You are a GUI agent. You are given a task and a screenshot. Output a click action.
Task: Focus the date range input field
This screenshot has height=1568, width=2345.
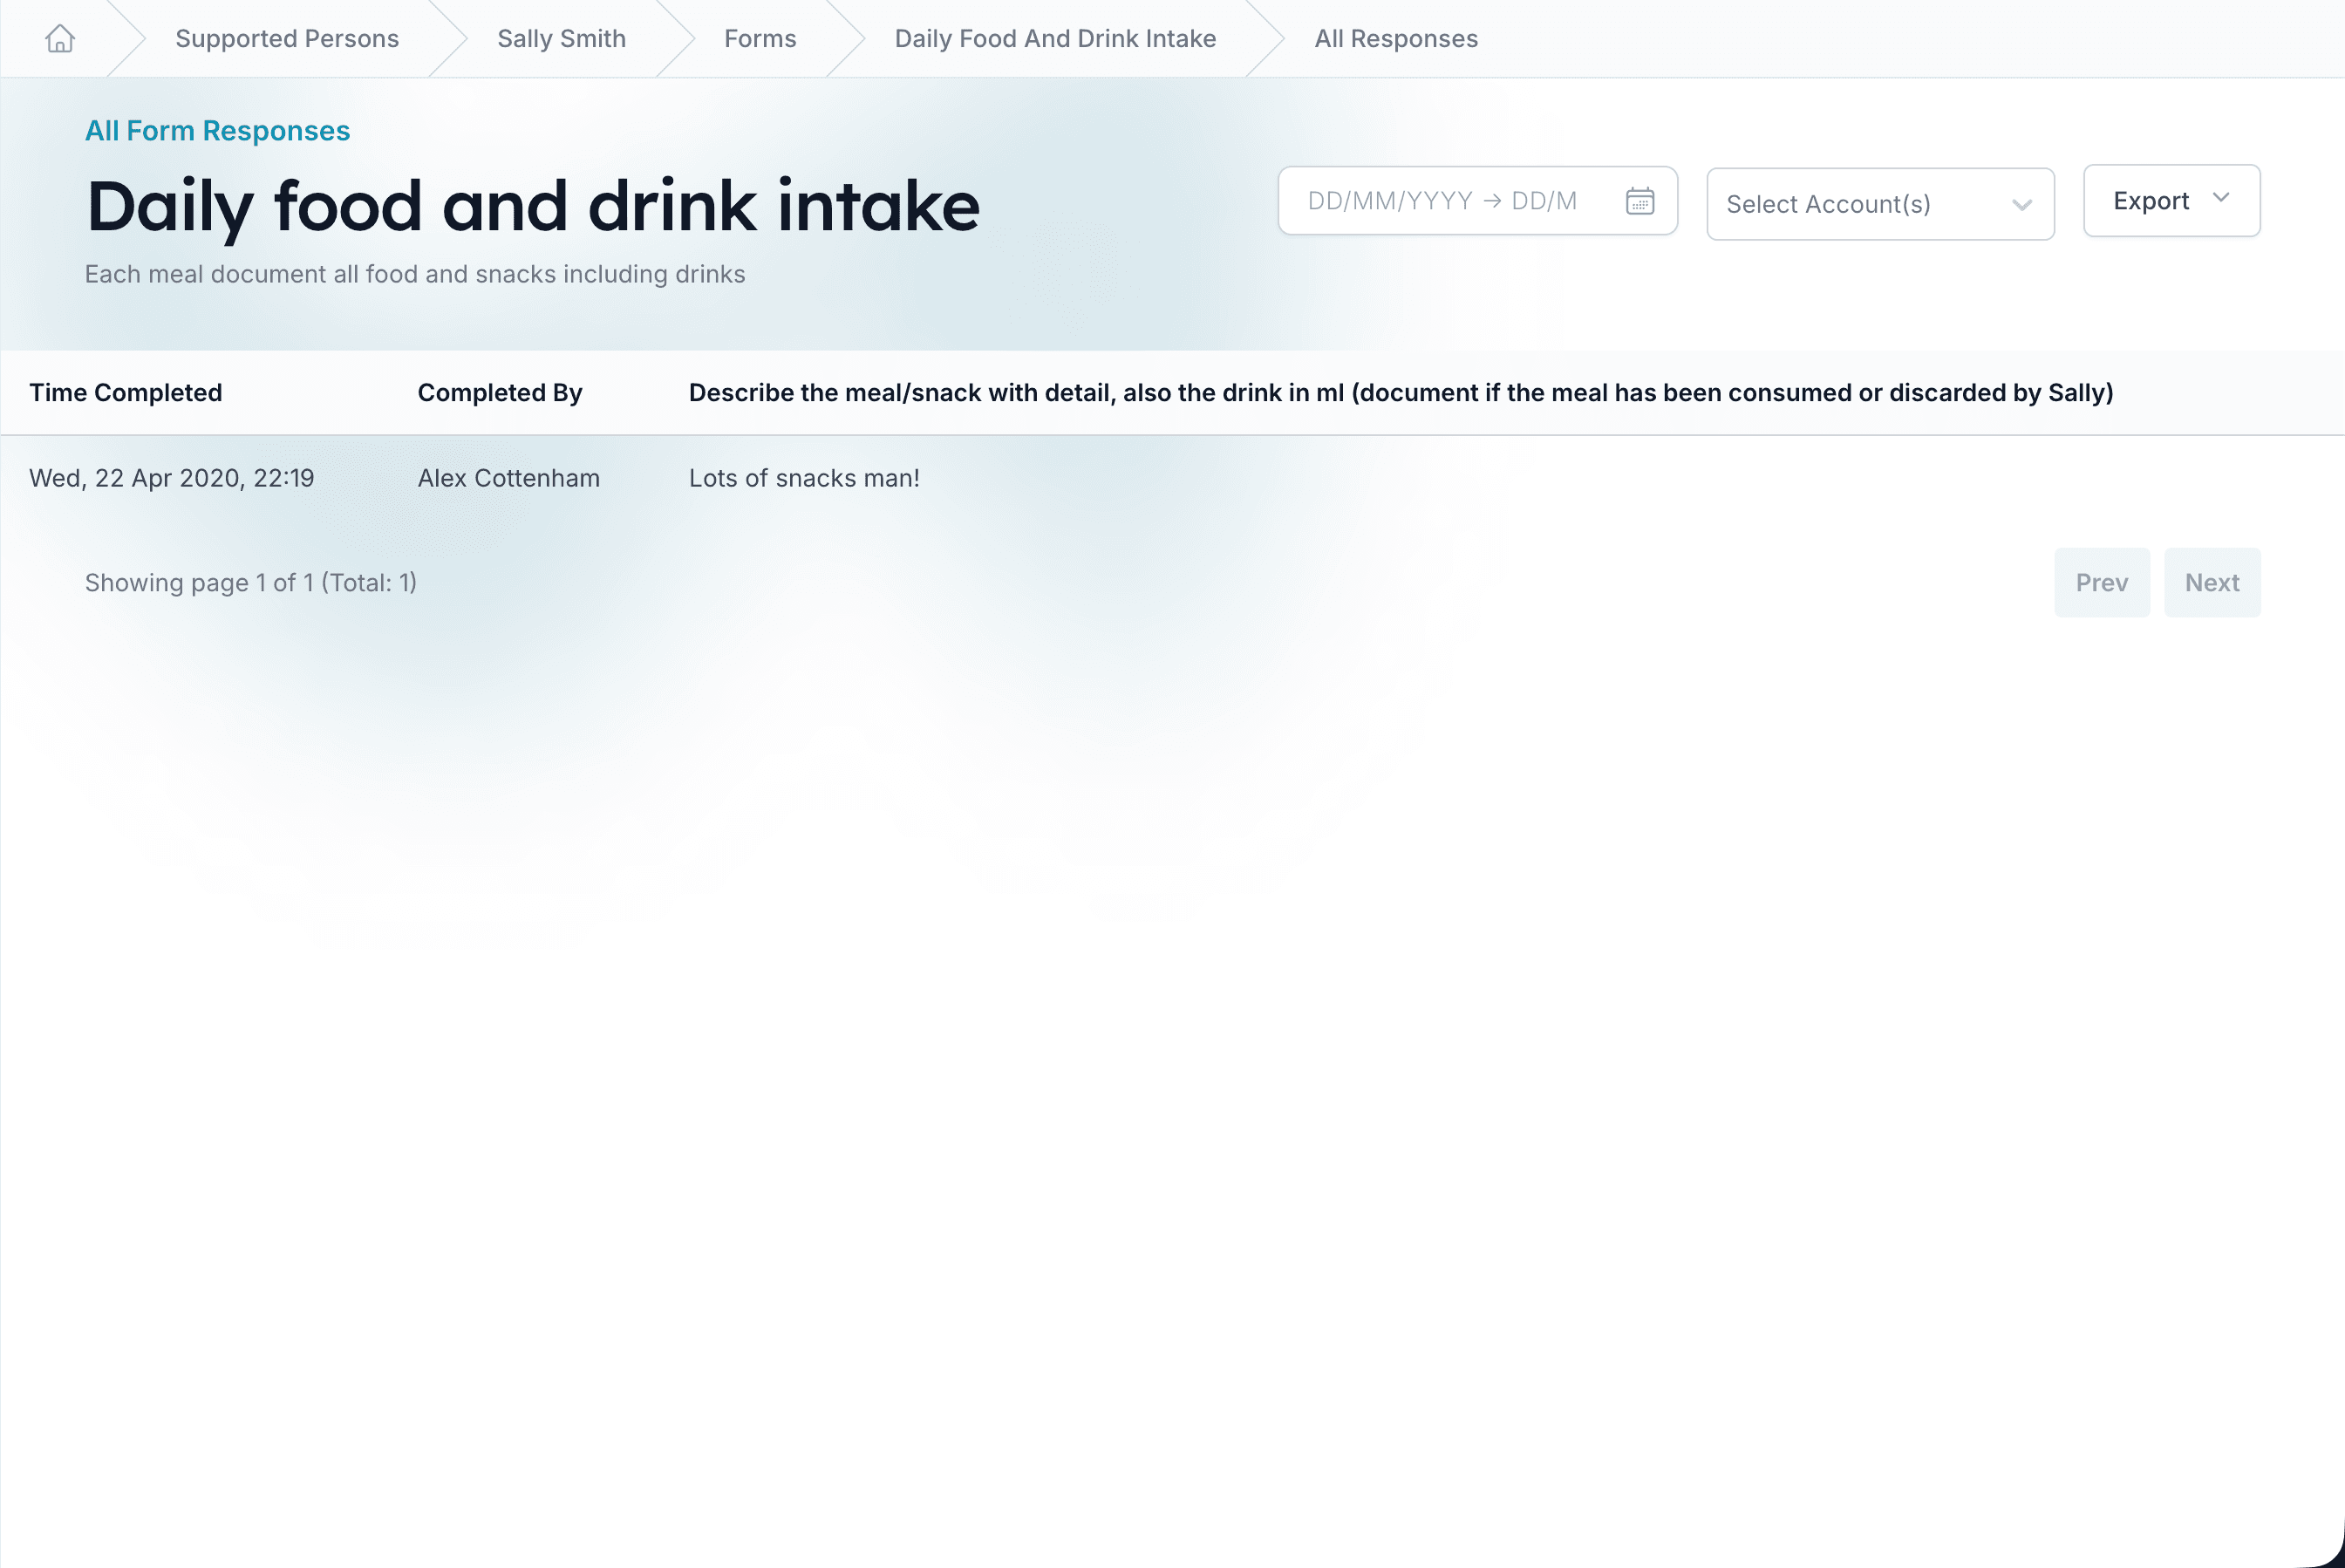click(1477, 201)
